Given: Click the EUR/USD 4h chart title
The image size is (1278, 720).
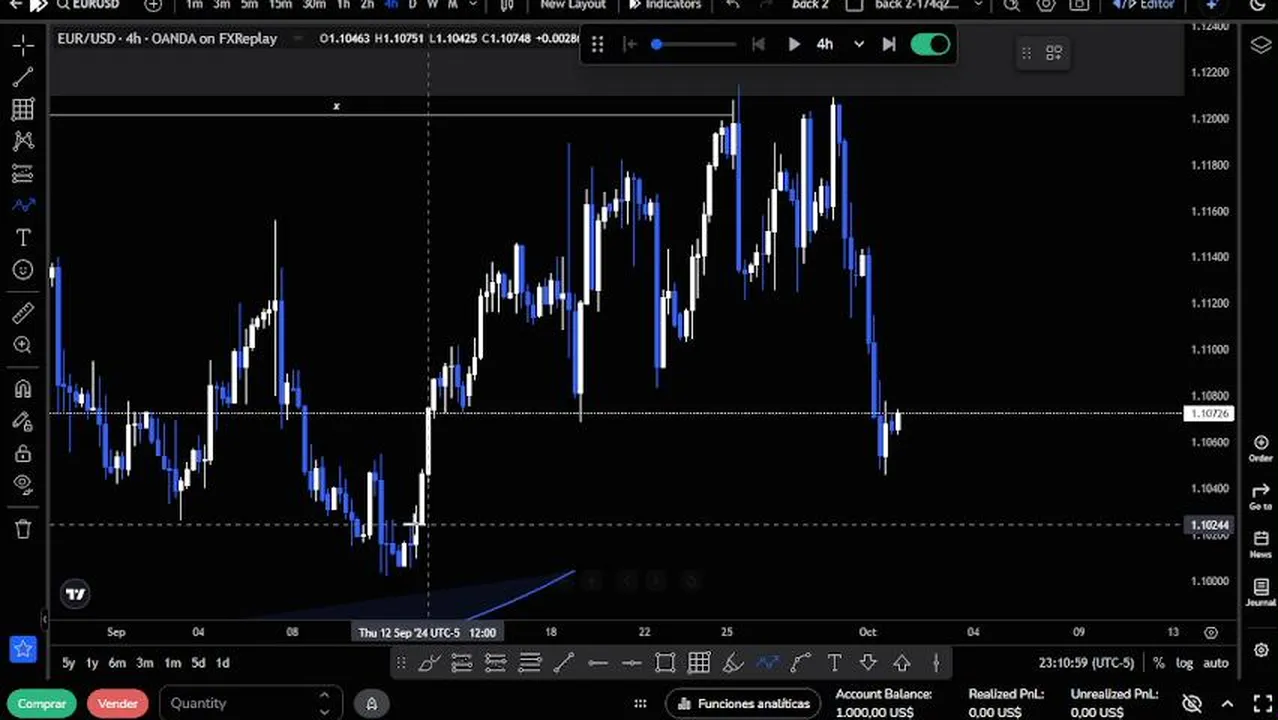Looking at the screenshot, I should pyautogui.click(x=167, y=39).
